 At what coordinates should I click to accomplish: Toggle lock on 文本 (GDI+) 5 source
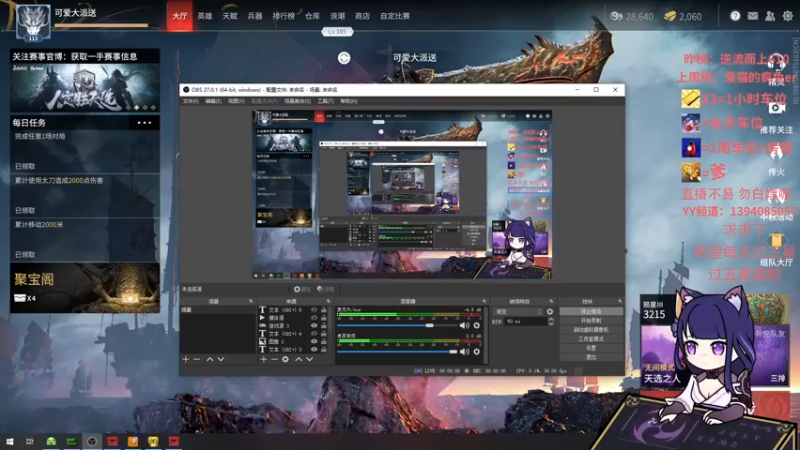click(323, 310)
